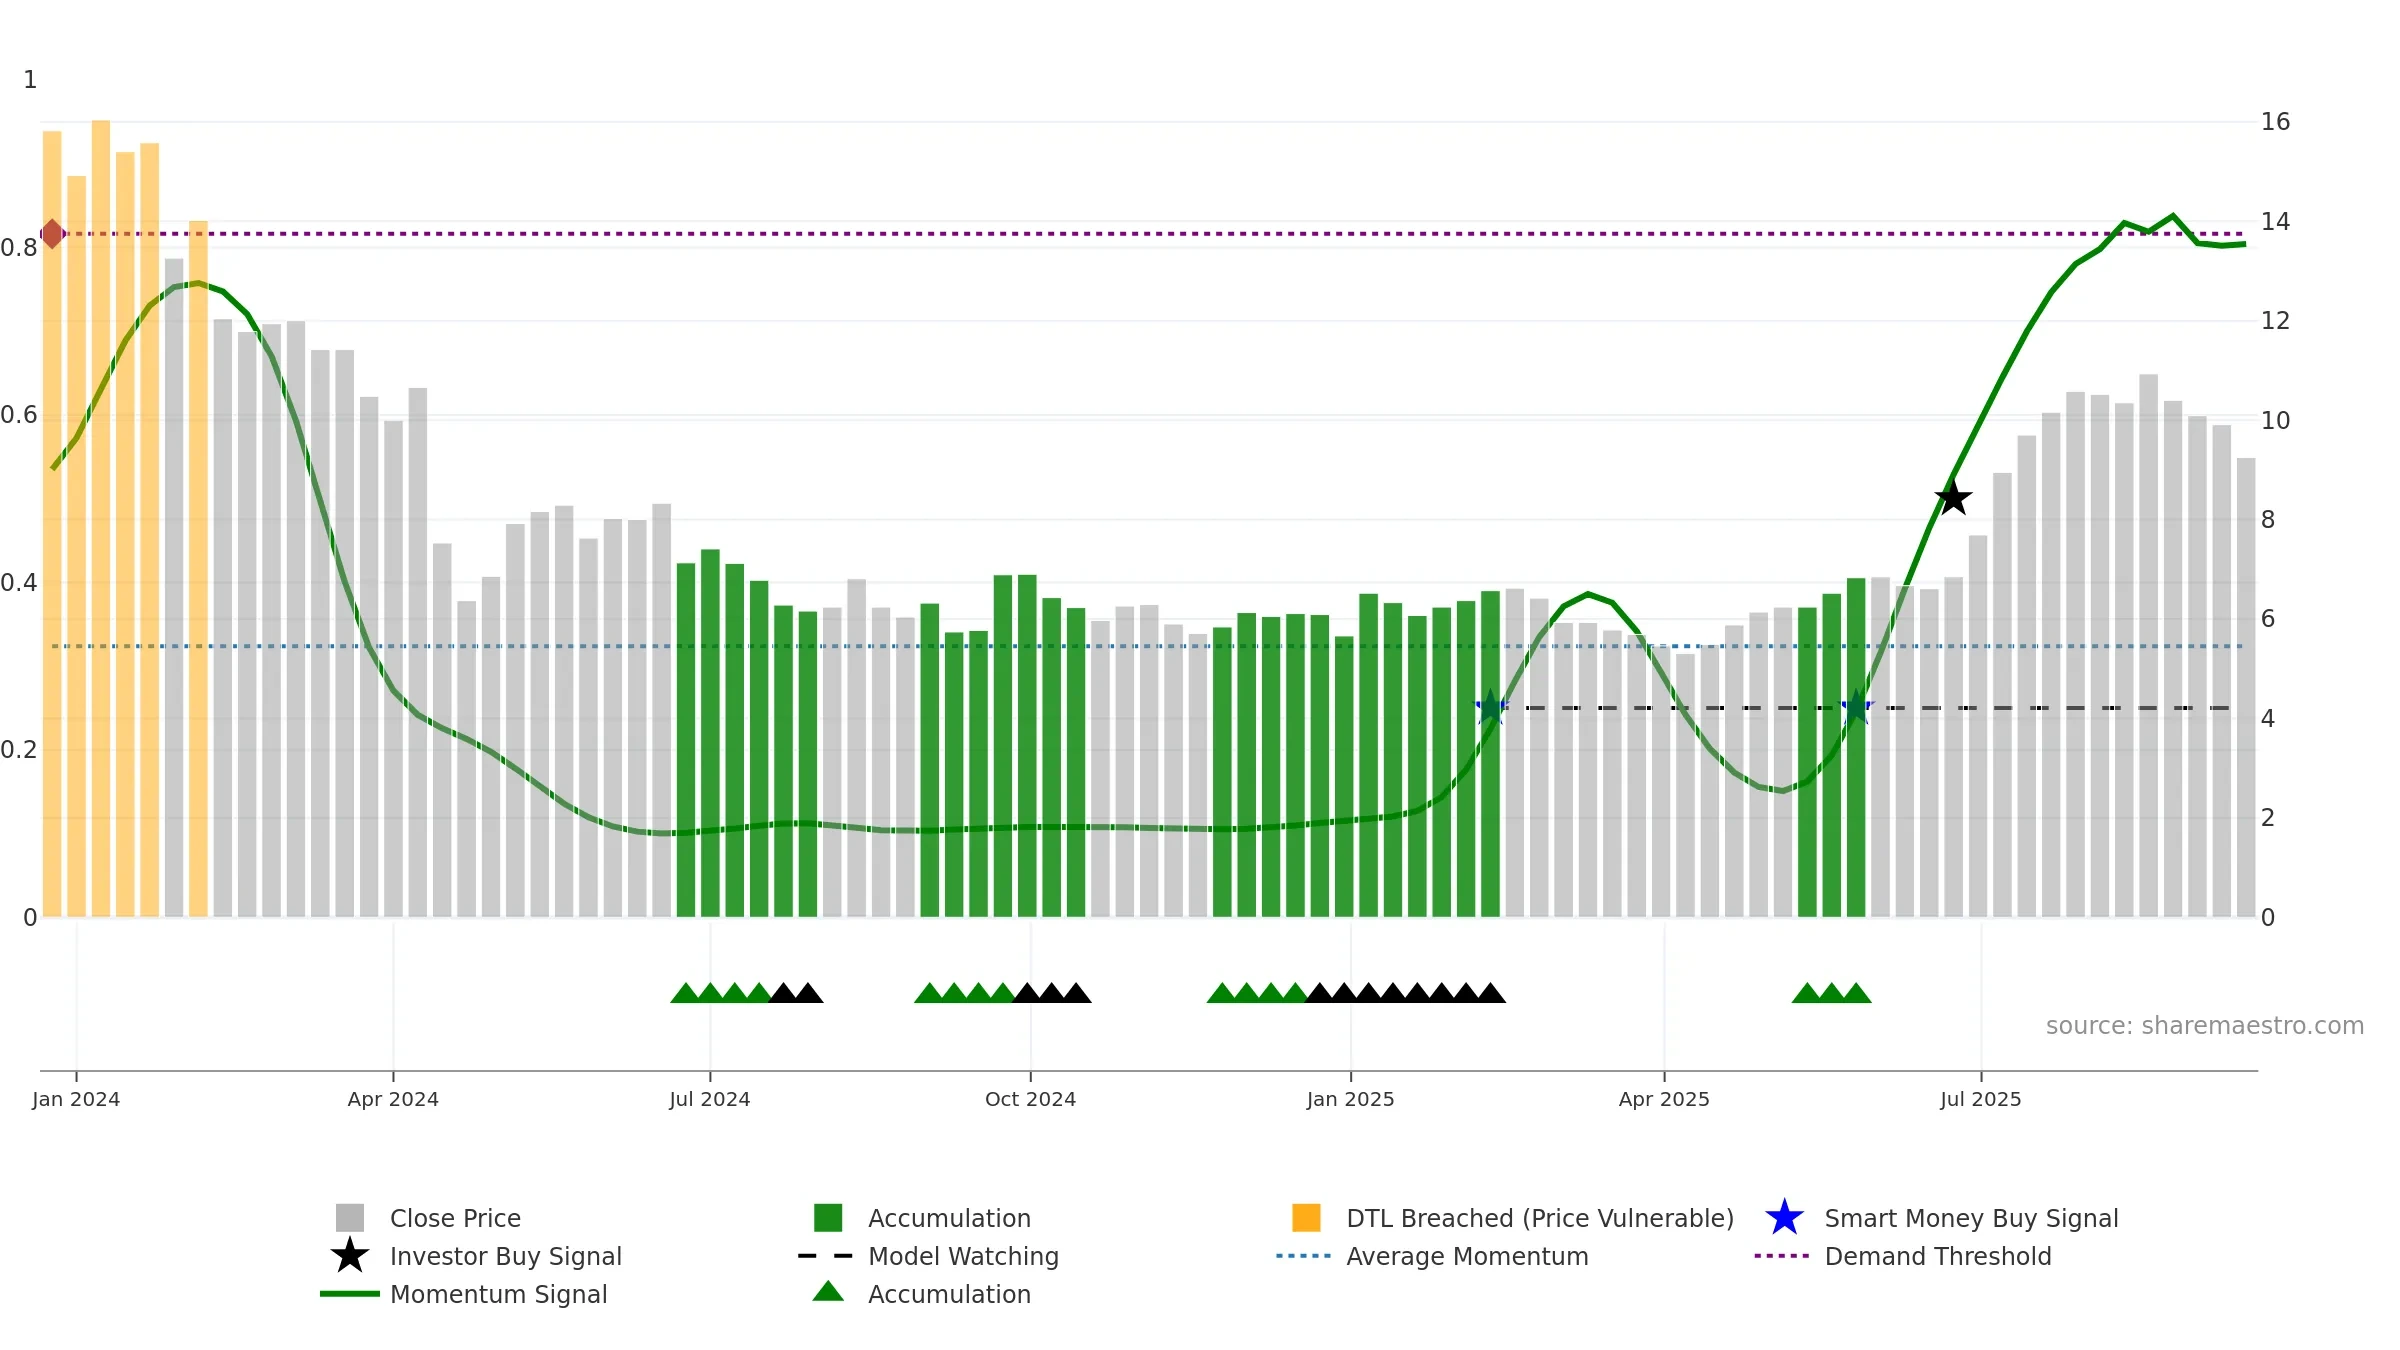Screen dimensions: 2400x1350
Task: Click the black star icon in legend
Action: point(350,1256)
